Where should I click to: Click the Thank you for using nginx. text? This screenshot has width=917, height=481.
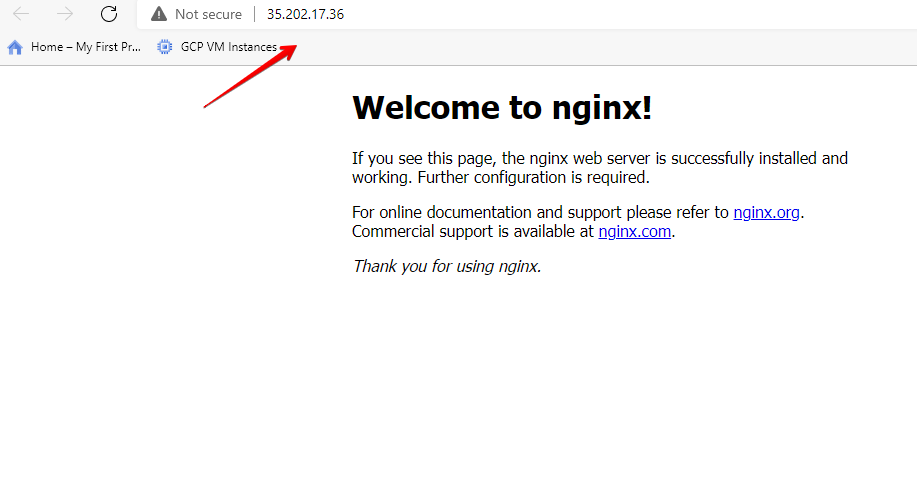pos(447,266)
